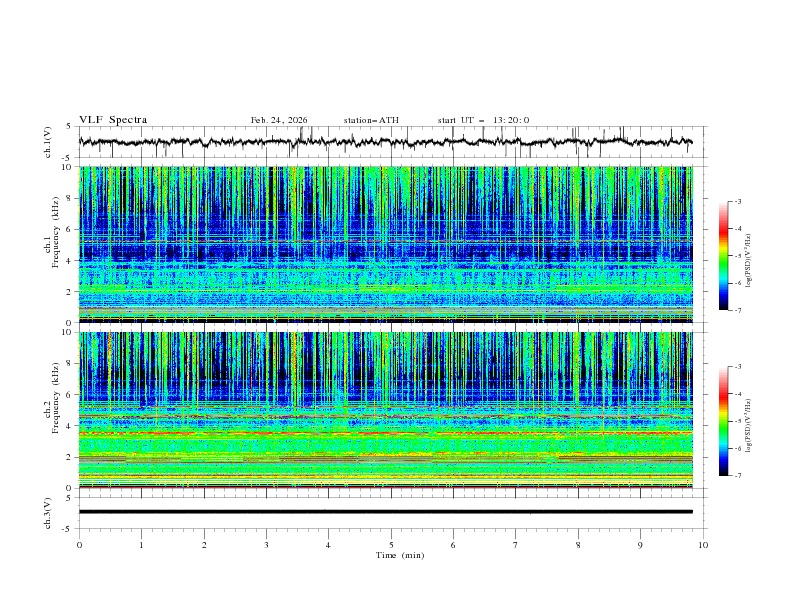Click the "2" tick on the time axis
Image resolution: width=792 pixels, height=612 pixels.
[204, 545]
